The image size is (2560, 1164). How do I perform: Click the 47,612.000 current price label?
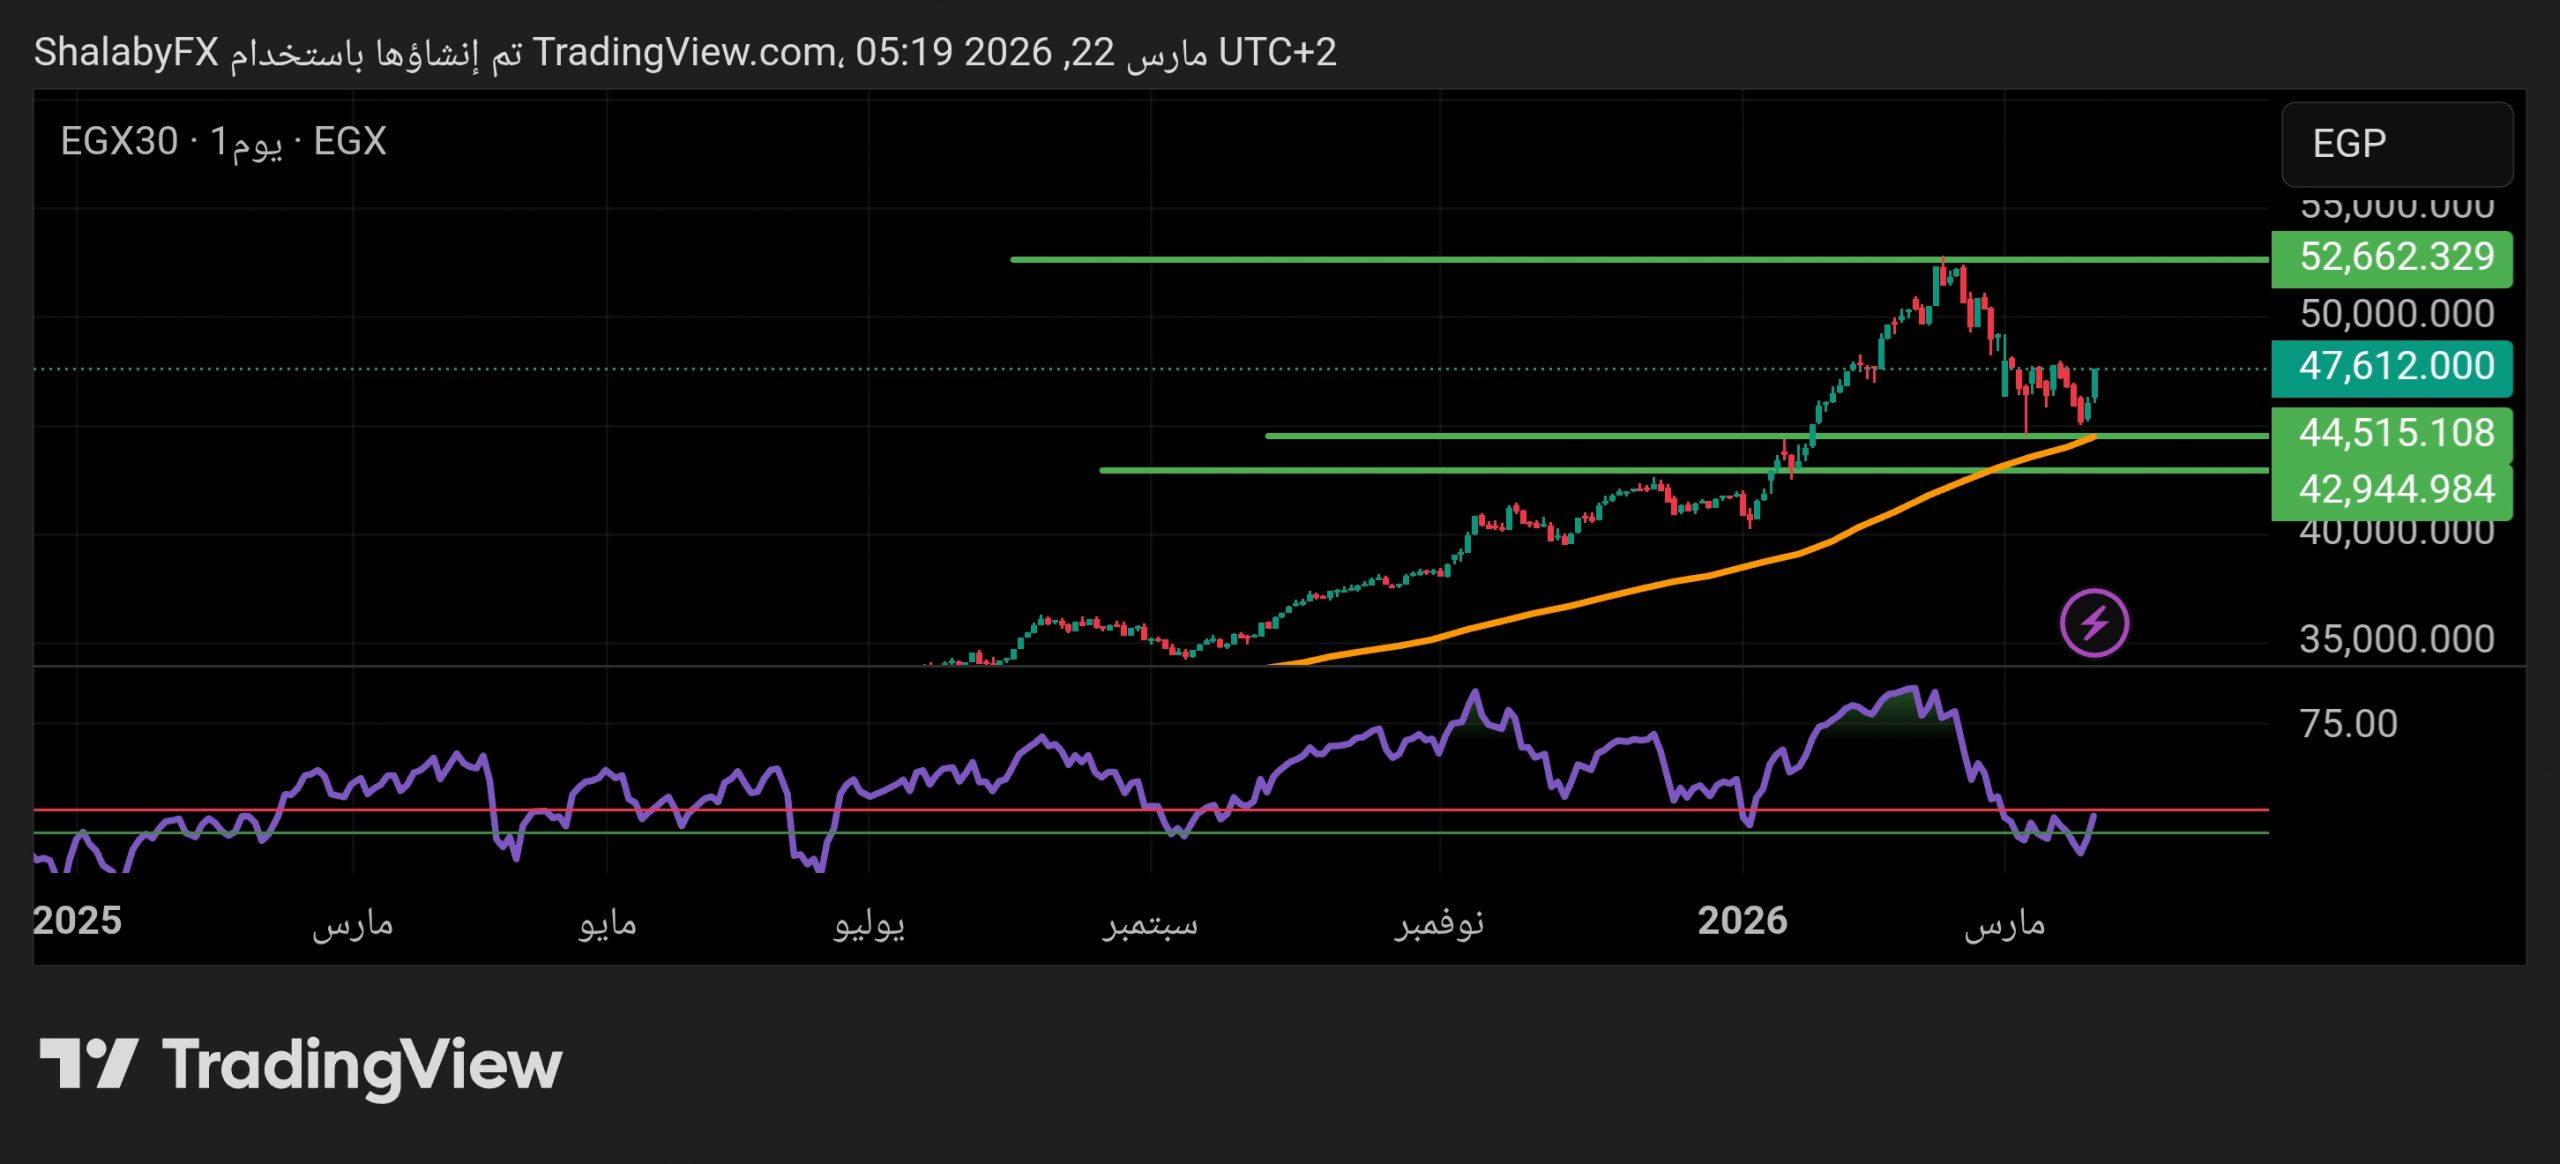(2392, 367)
